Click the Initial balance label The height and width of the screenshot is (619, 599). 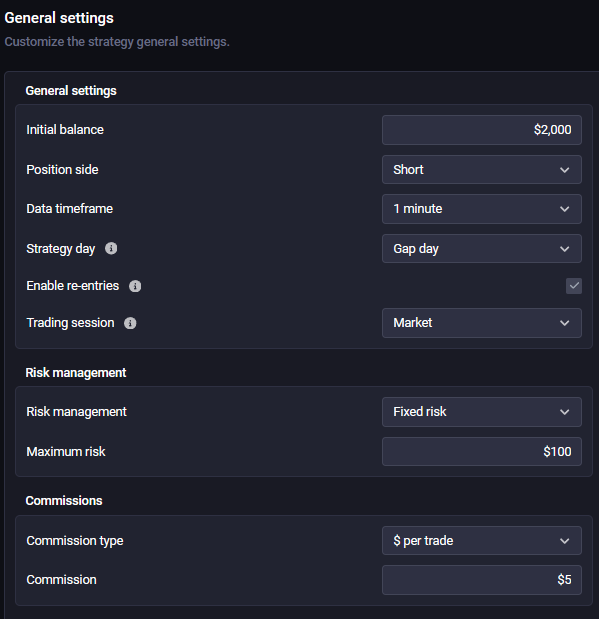(x=65, y=130)
